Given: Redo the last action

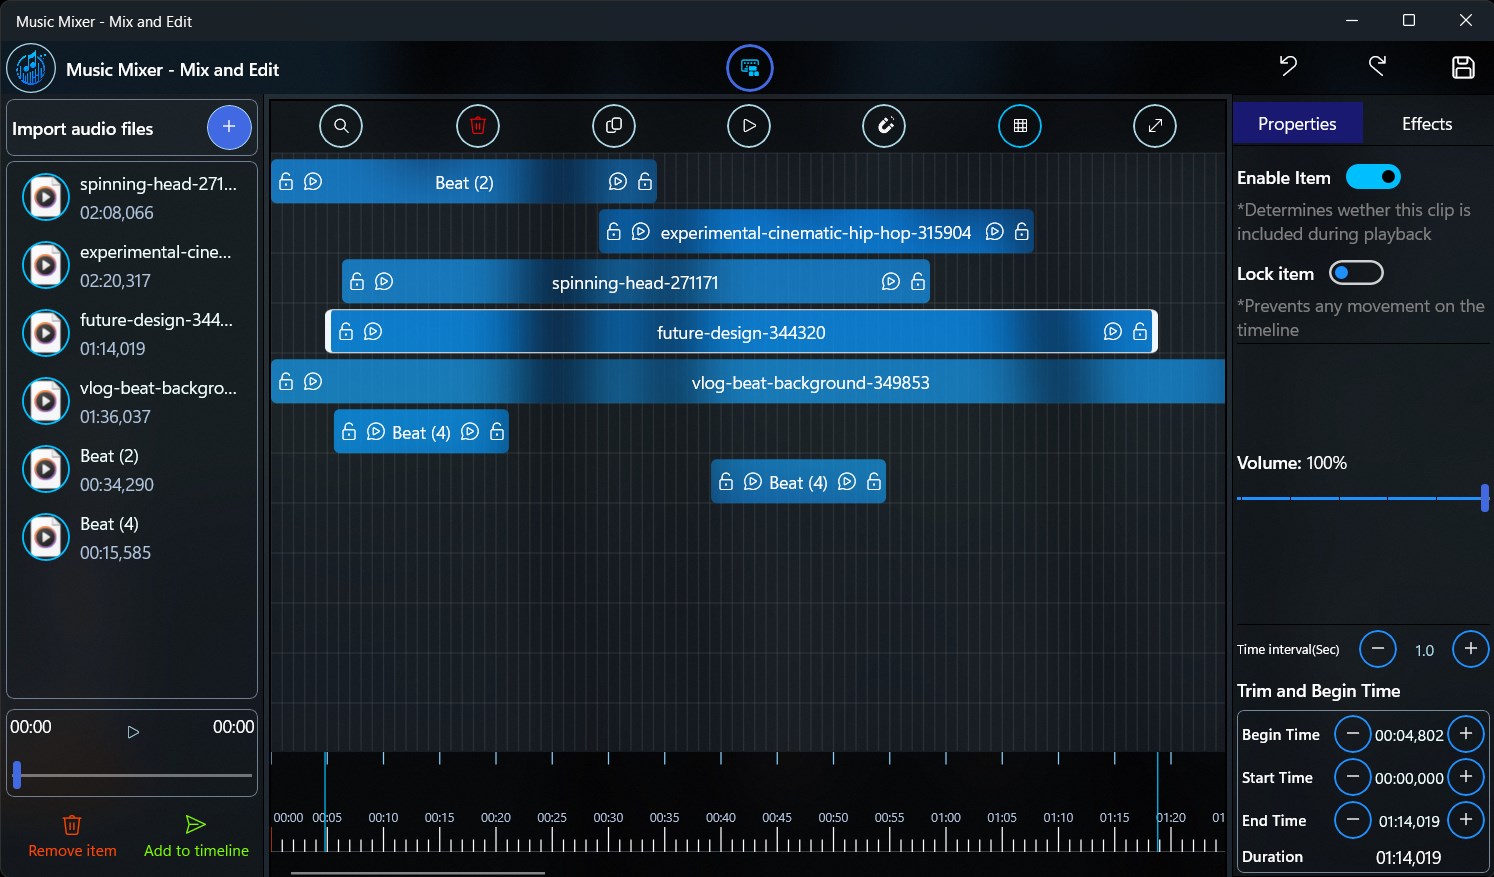Looking at the screenshot, I should (x=1377, y=67).
